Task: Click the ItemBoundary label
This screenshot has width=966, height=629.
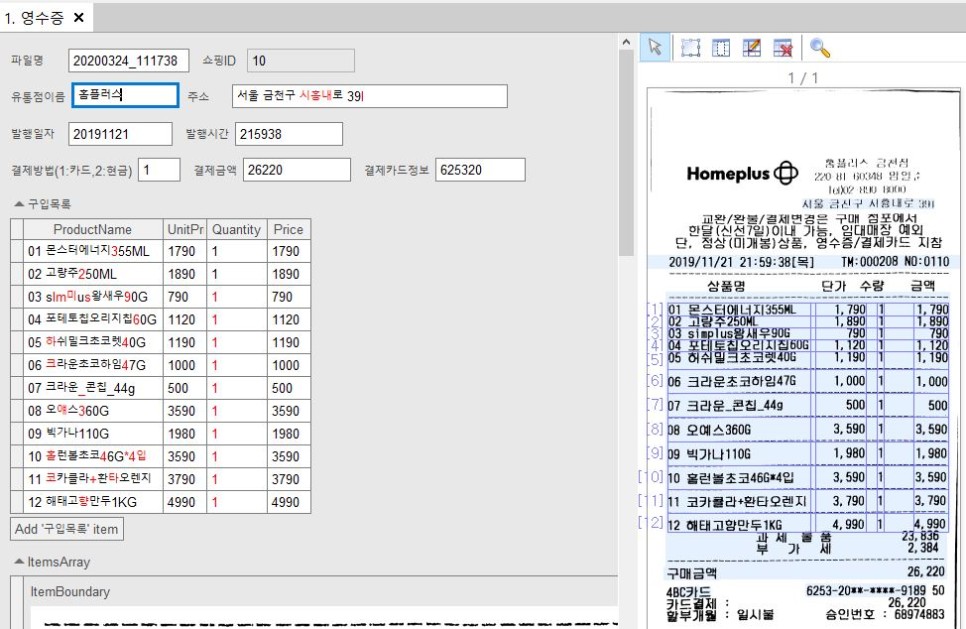Action: click(70, 591)
